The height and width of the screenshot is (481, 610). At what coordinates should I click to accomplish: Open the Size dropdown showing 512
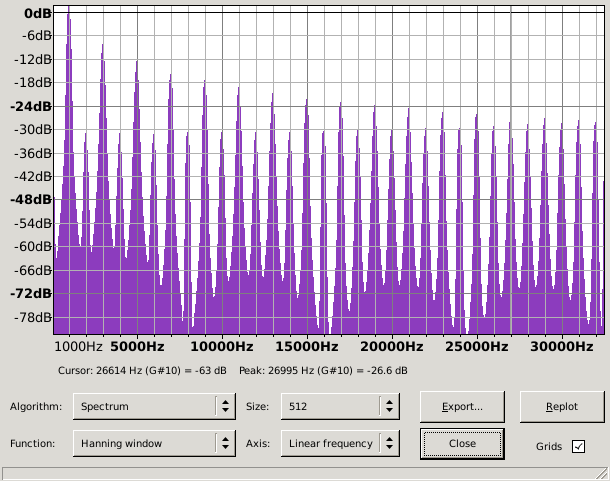pyautogui.click(x=340, y=406)
